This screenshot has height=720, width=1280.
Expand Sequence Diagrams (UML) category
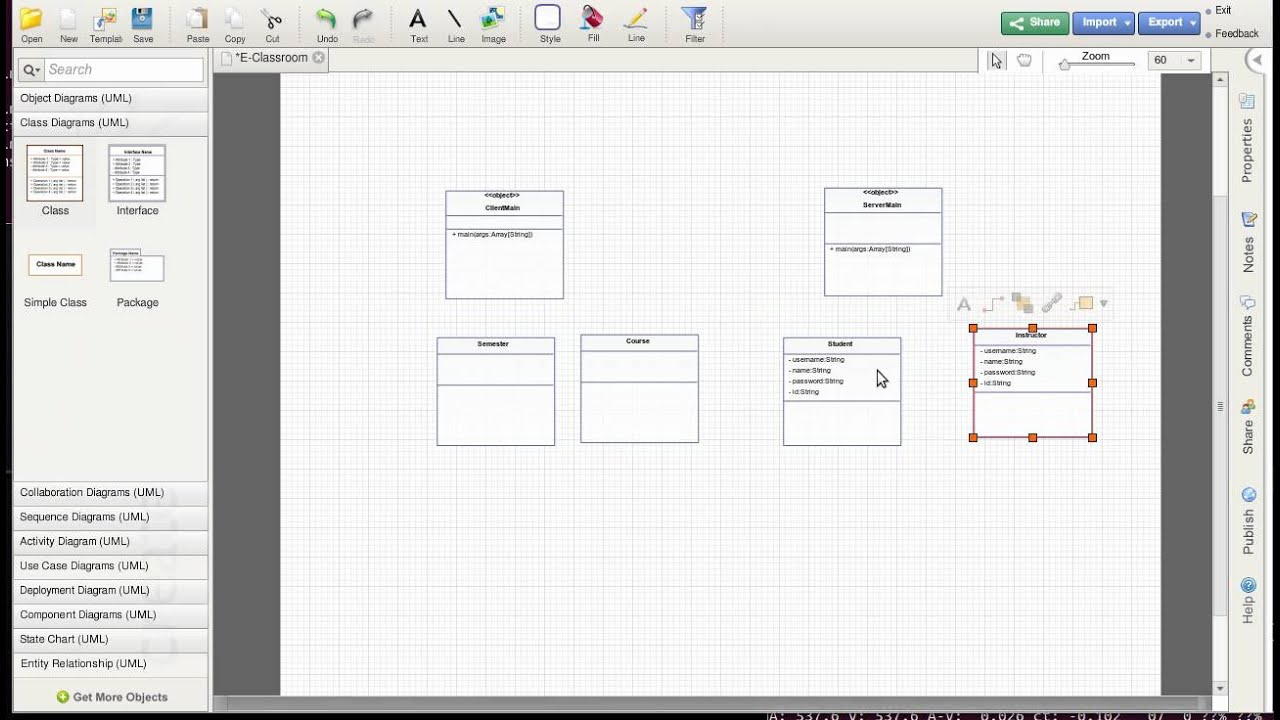tap(111, 517)
